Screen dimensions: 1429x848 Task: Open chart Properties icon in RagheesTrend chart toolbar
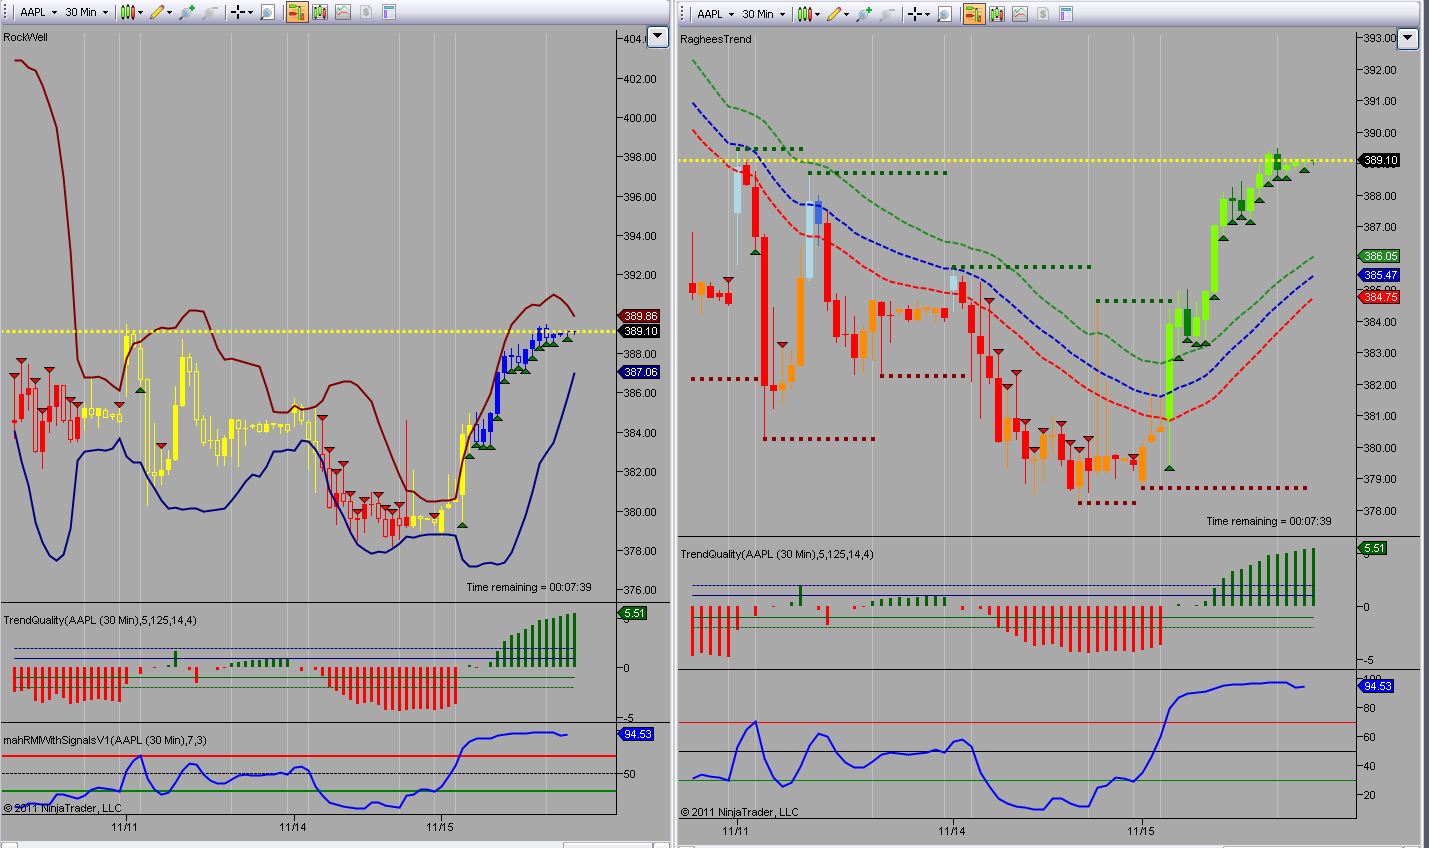tap(1066, 14)
